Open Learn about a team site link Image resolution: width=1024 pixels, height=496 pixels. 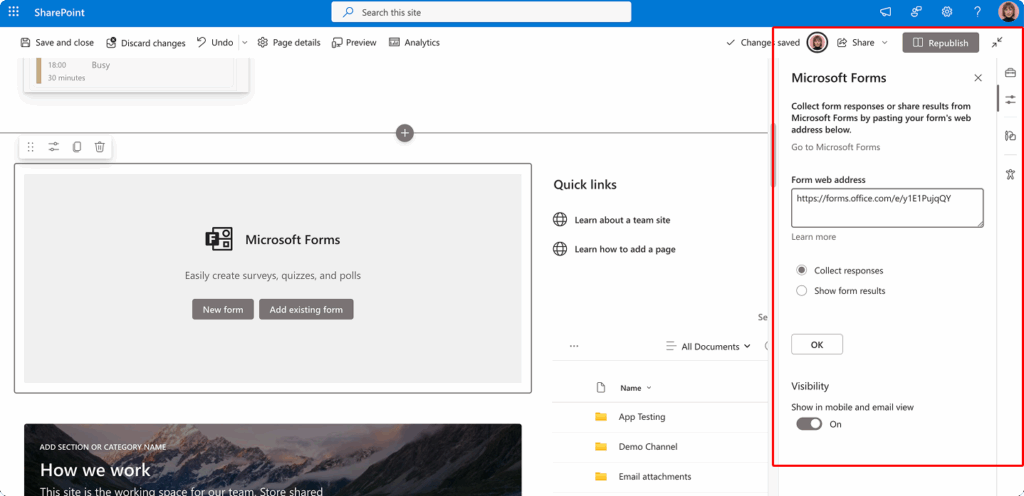[x=622, y=220]
